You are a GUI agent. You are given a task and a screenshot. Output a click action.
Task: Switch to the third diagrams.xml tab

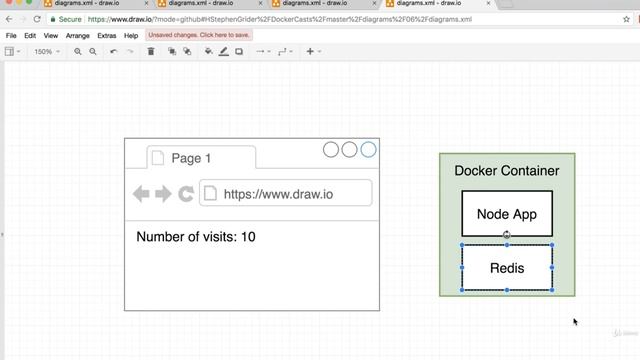click(314, 3)
